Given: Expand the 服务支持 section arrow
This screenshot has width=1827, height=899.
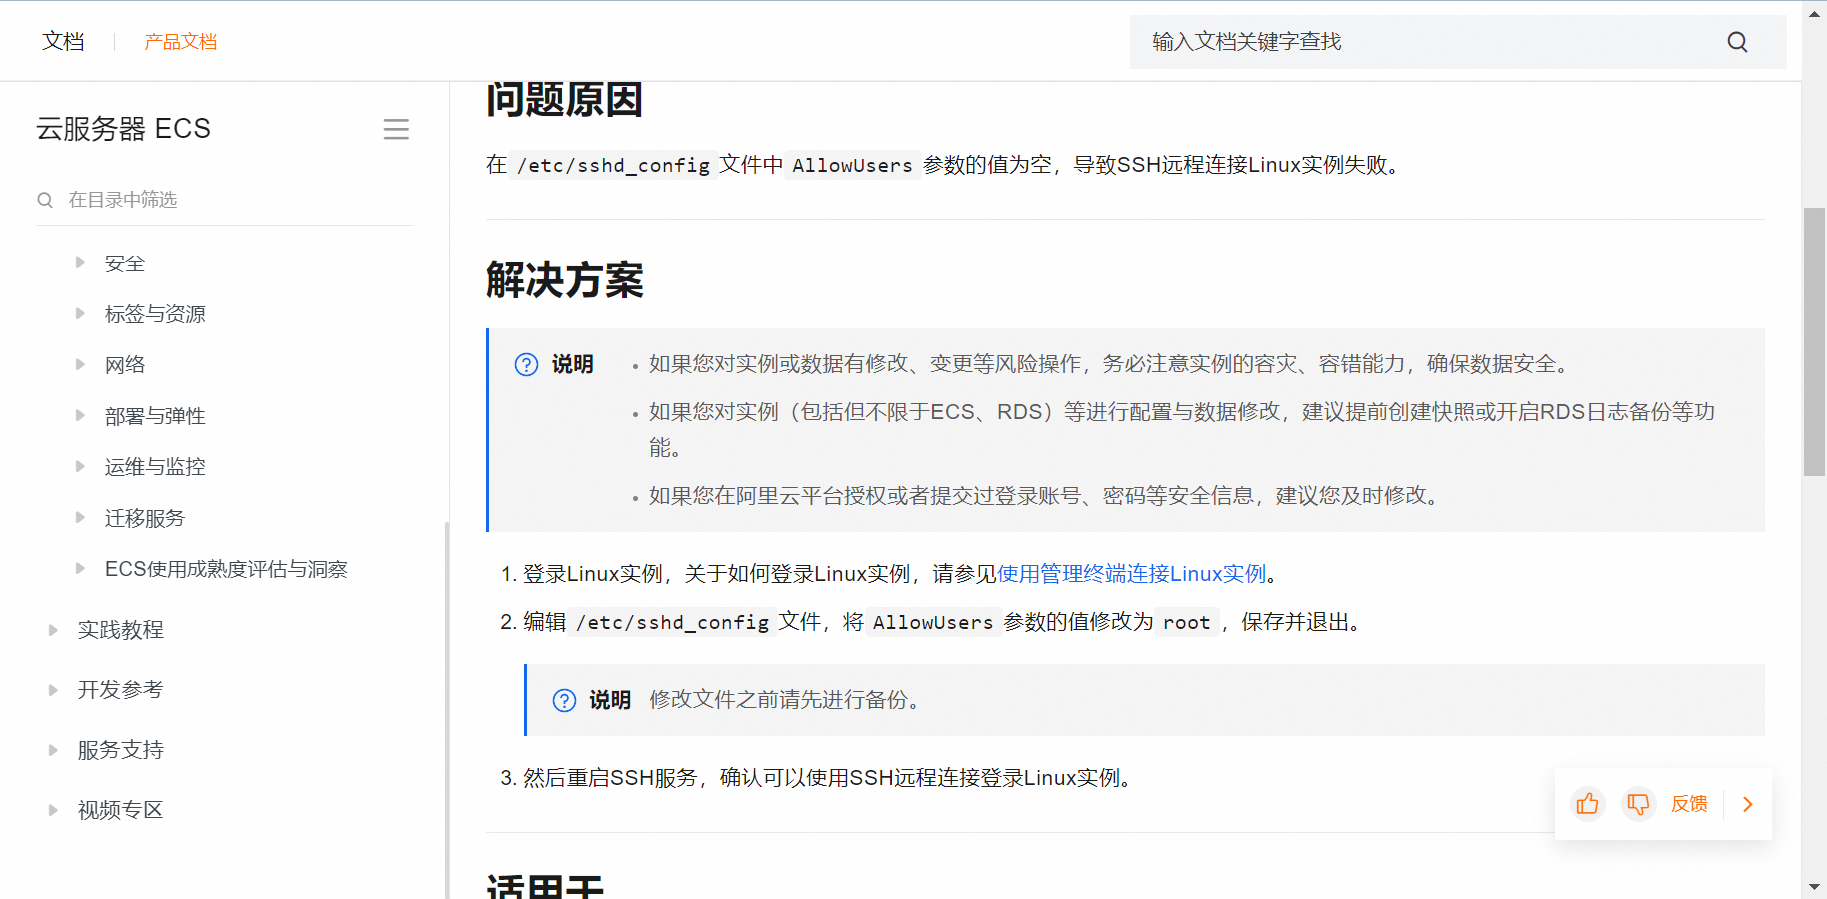Looking at the screenshot, I should 53,750.
